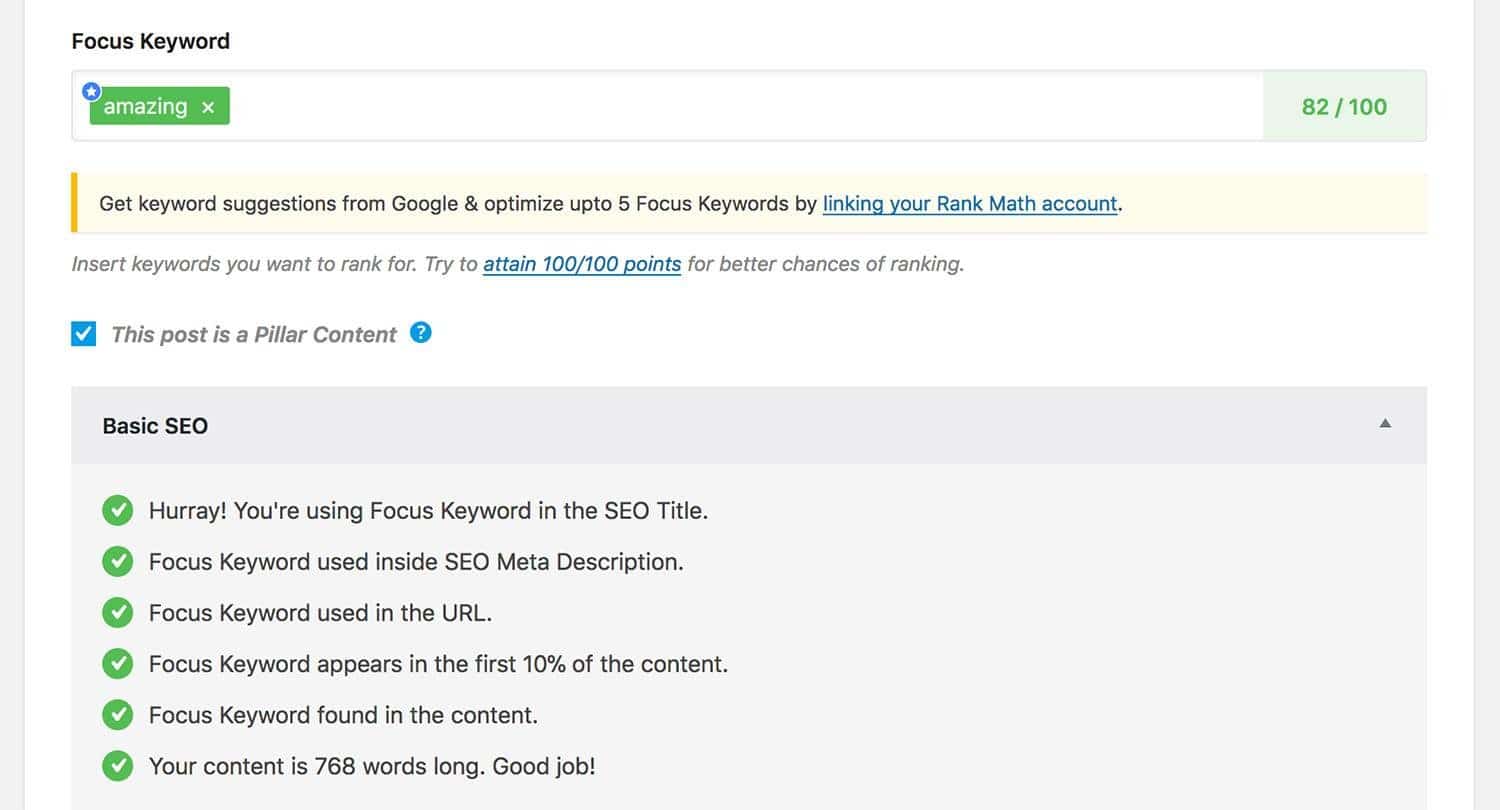The image size is (1500, 810).
Task: Follow the 'attain 100/100 points' link
Action: (582, 265)
